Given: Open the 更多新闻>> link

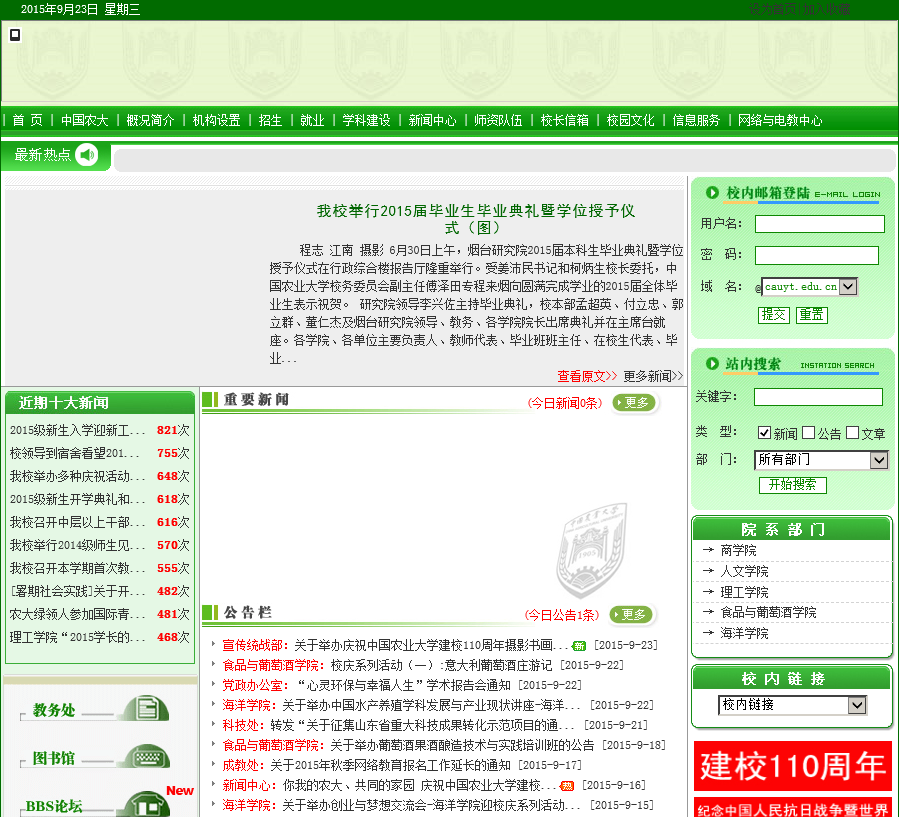Looking at the screenshot, I should click(x=654, y=376).
